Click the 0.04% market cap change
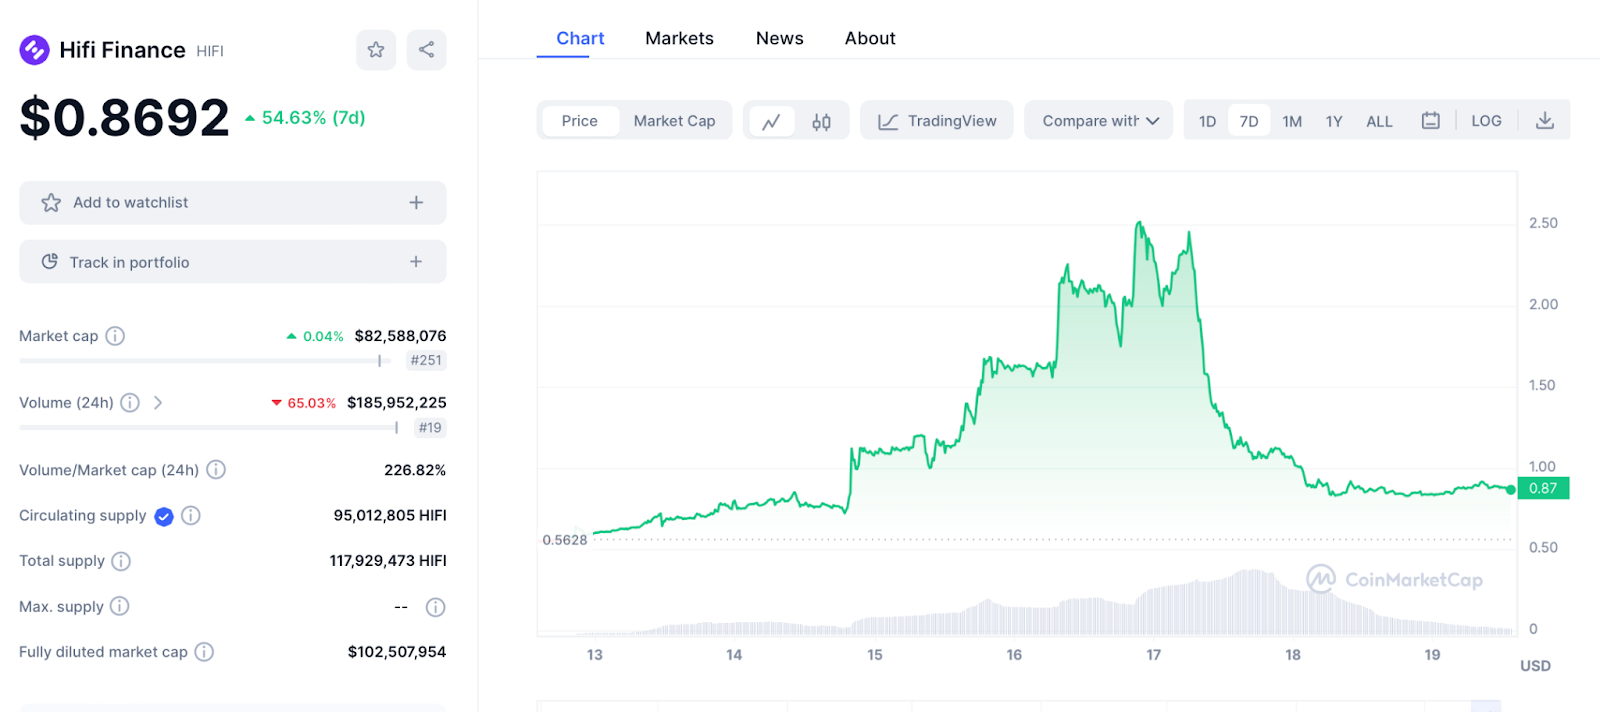This screenshot has height=712, width=1600. [x=315, y=337]
